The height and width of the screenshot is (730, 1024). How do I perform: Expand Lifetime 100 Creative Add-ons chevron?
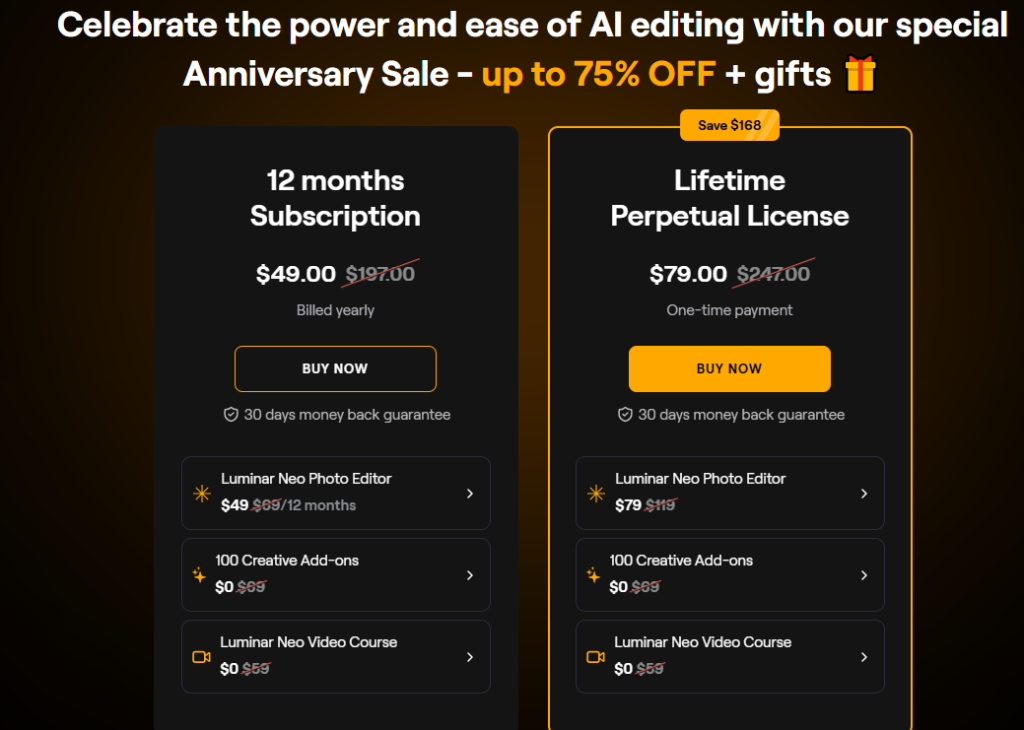coord(863,575)
